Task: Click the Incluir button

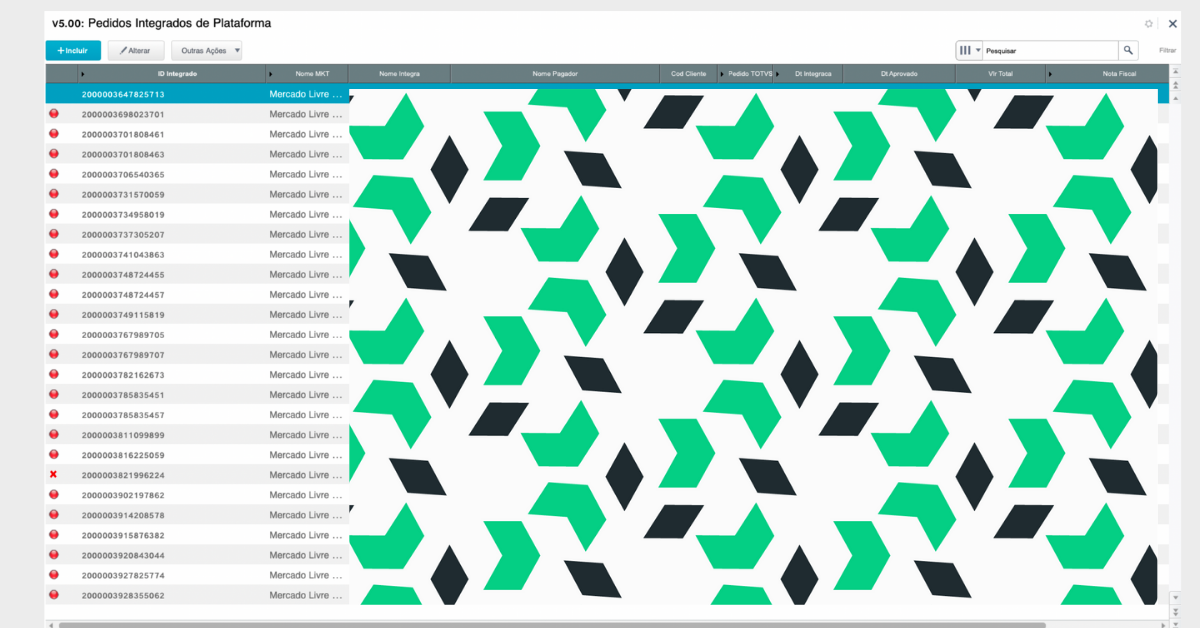Action: [73, 50]
